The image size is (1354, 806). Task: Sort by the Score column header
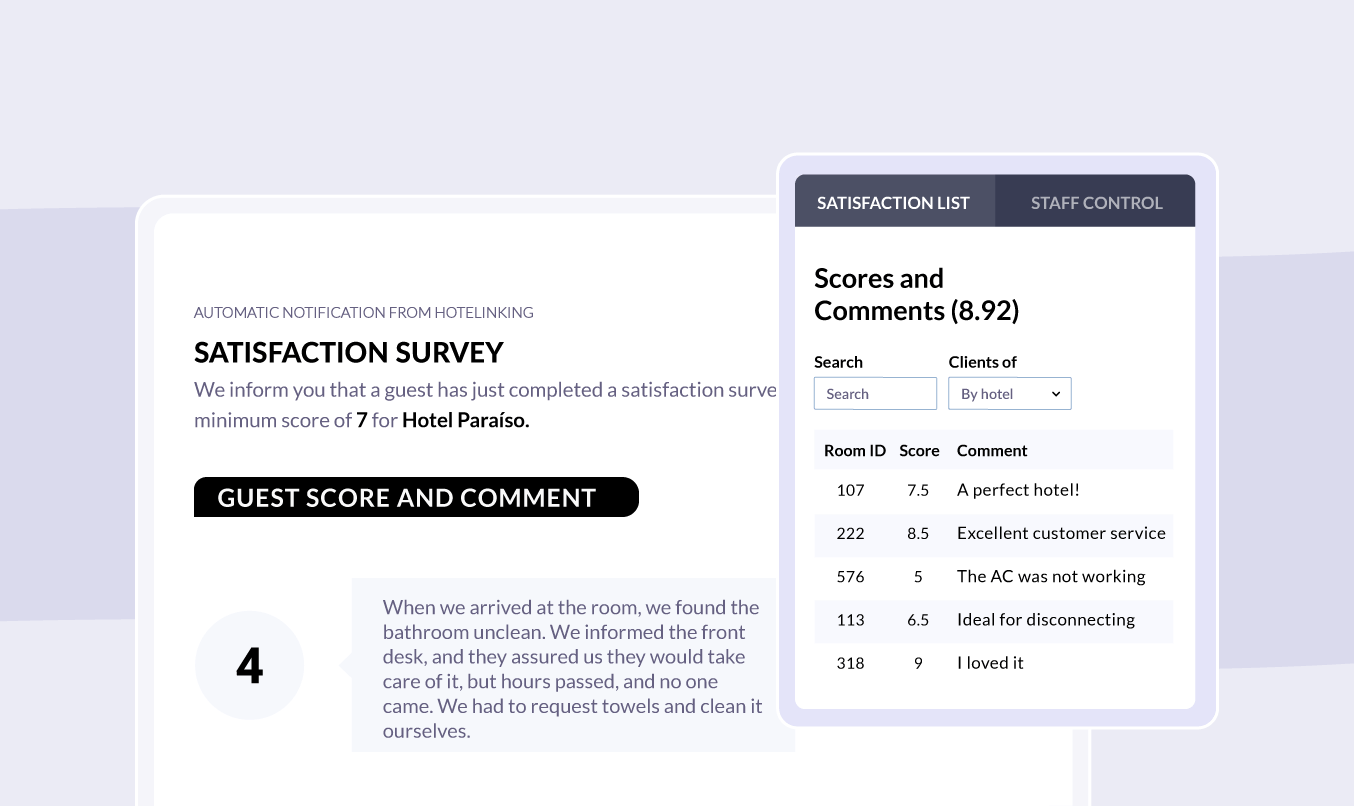coord(919,450)
